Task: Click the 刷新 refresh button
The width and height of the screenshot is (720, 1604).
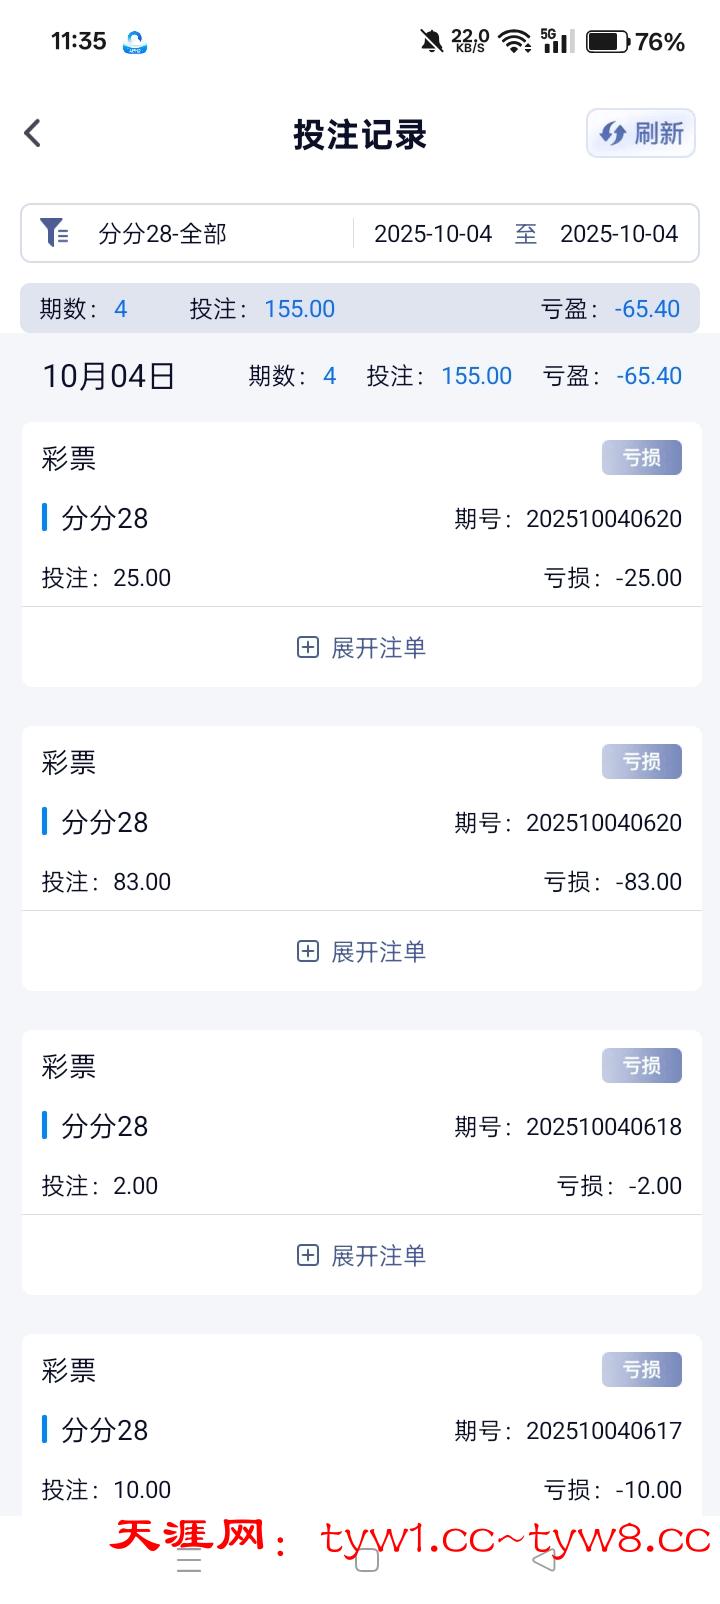Action: pos(641,133)
